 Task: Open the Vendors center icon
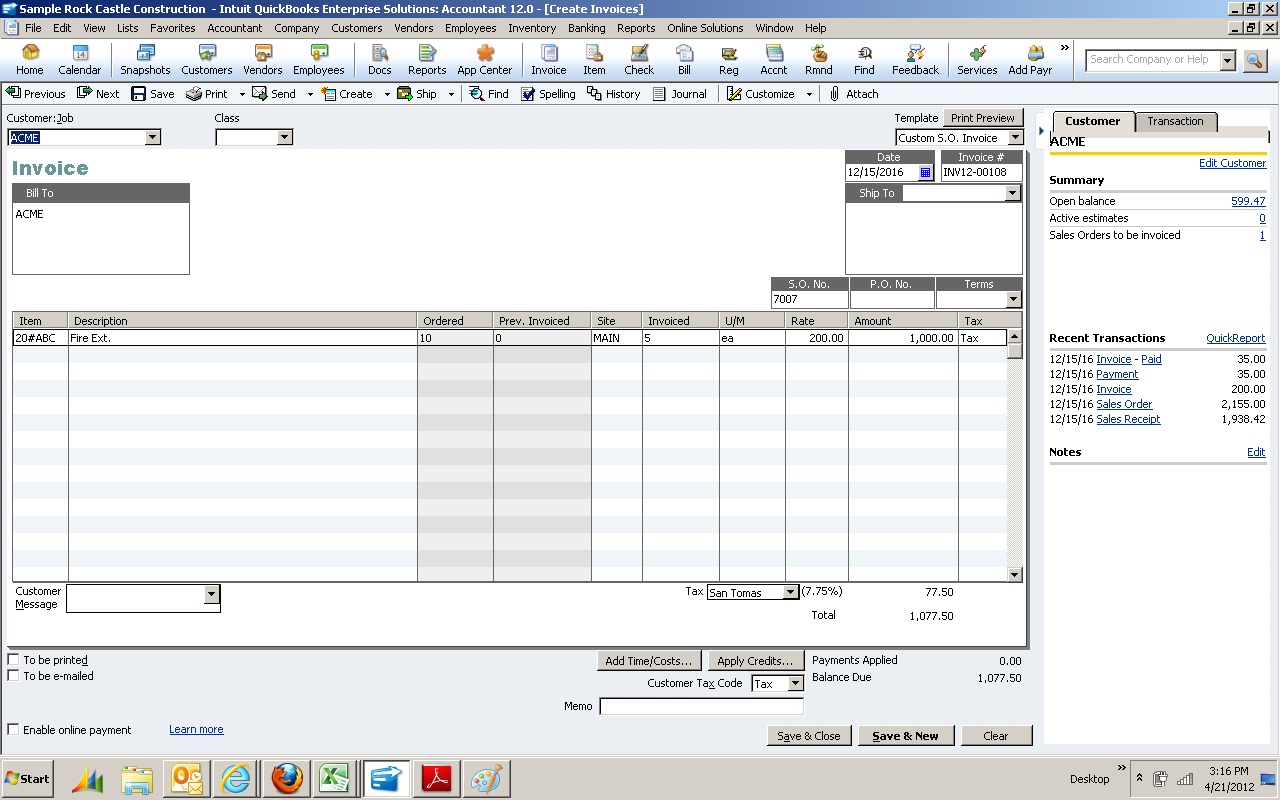pos(263,60)
